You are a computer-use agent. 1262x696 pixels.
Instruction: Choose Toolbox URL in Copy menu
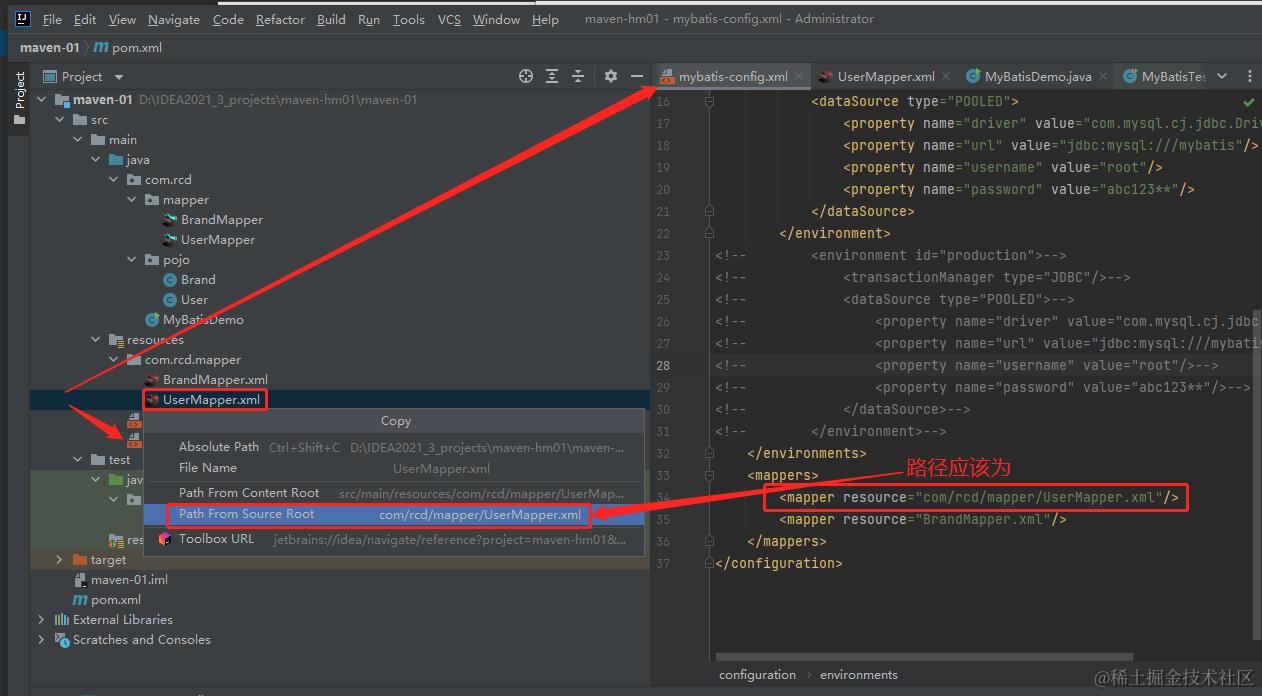point(394,539)
